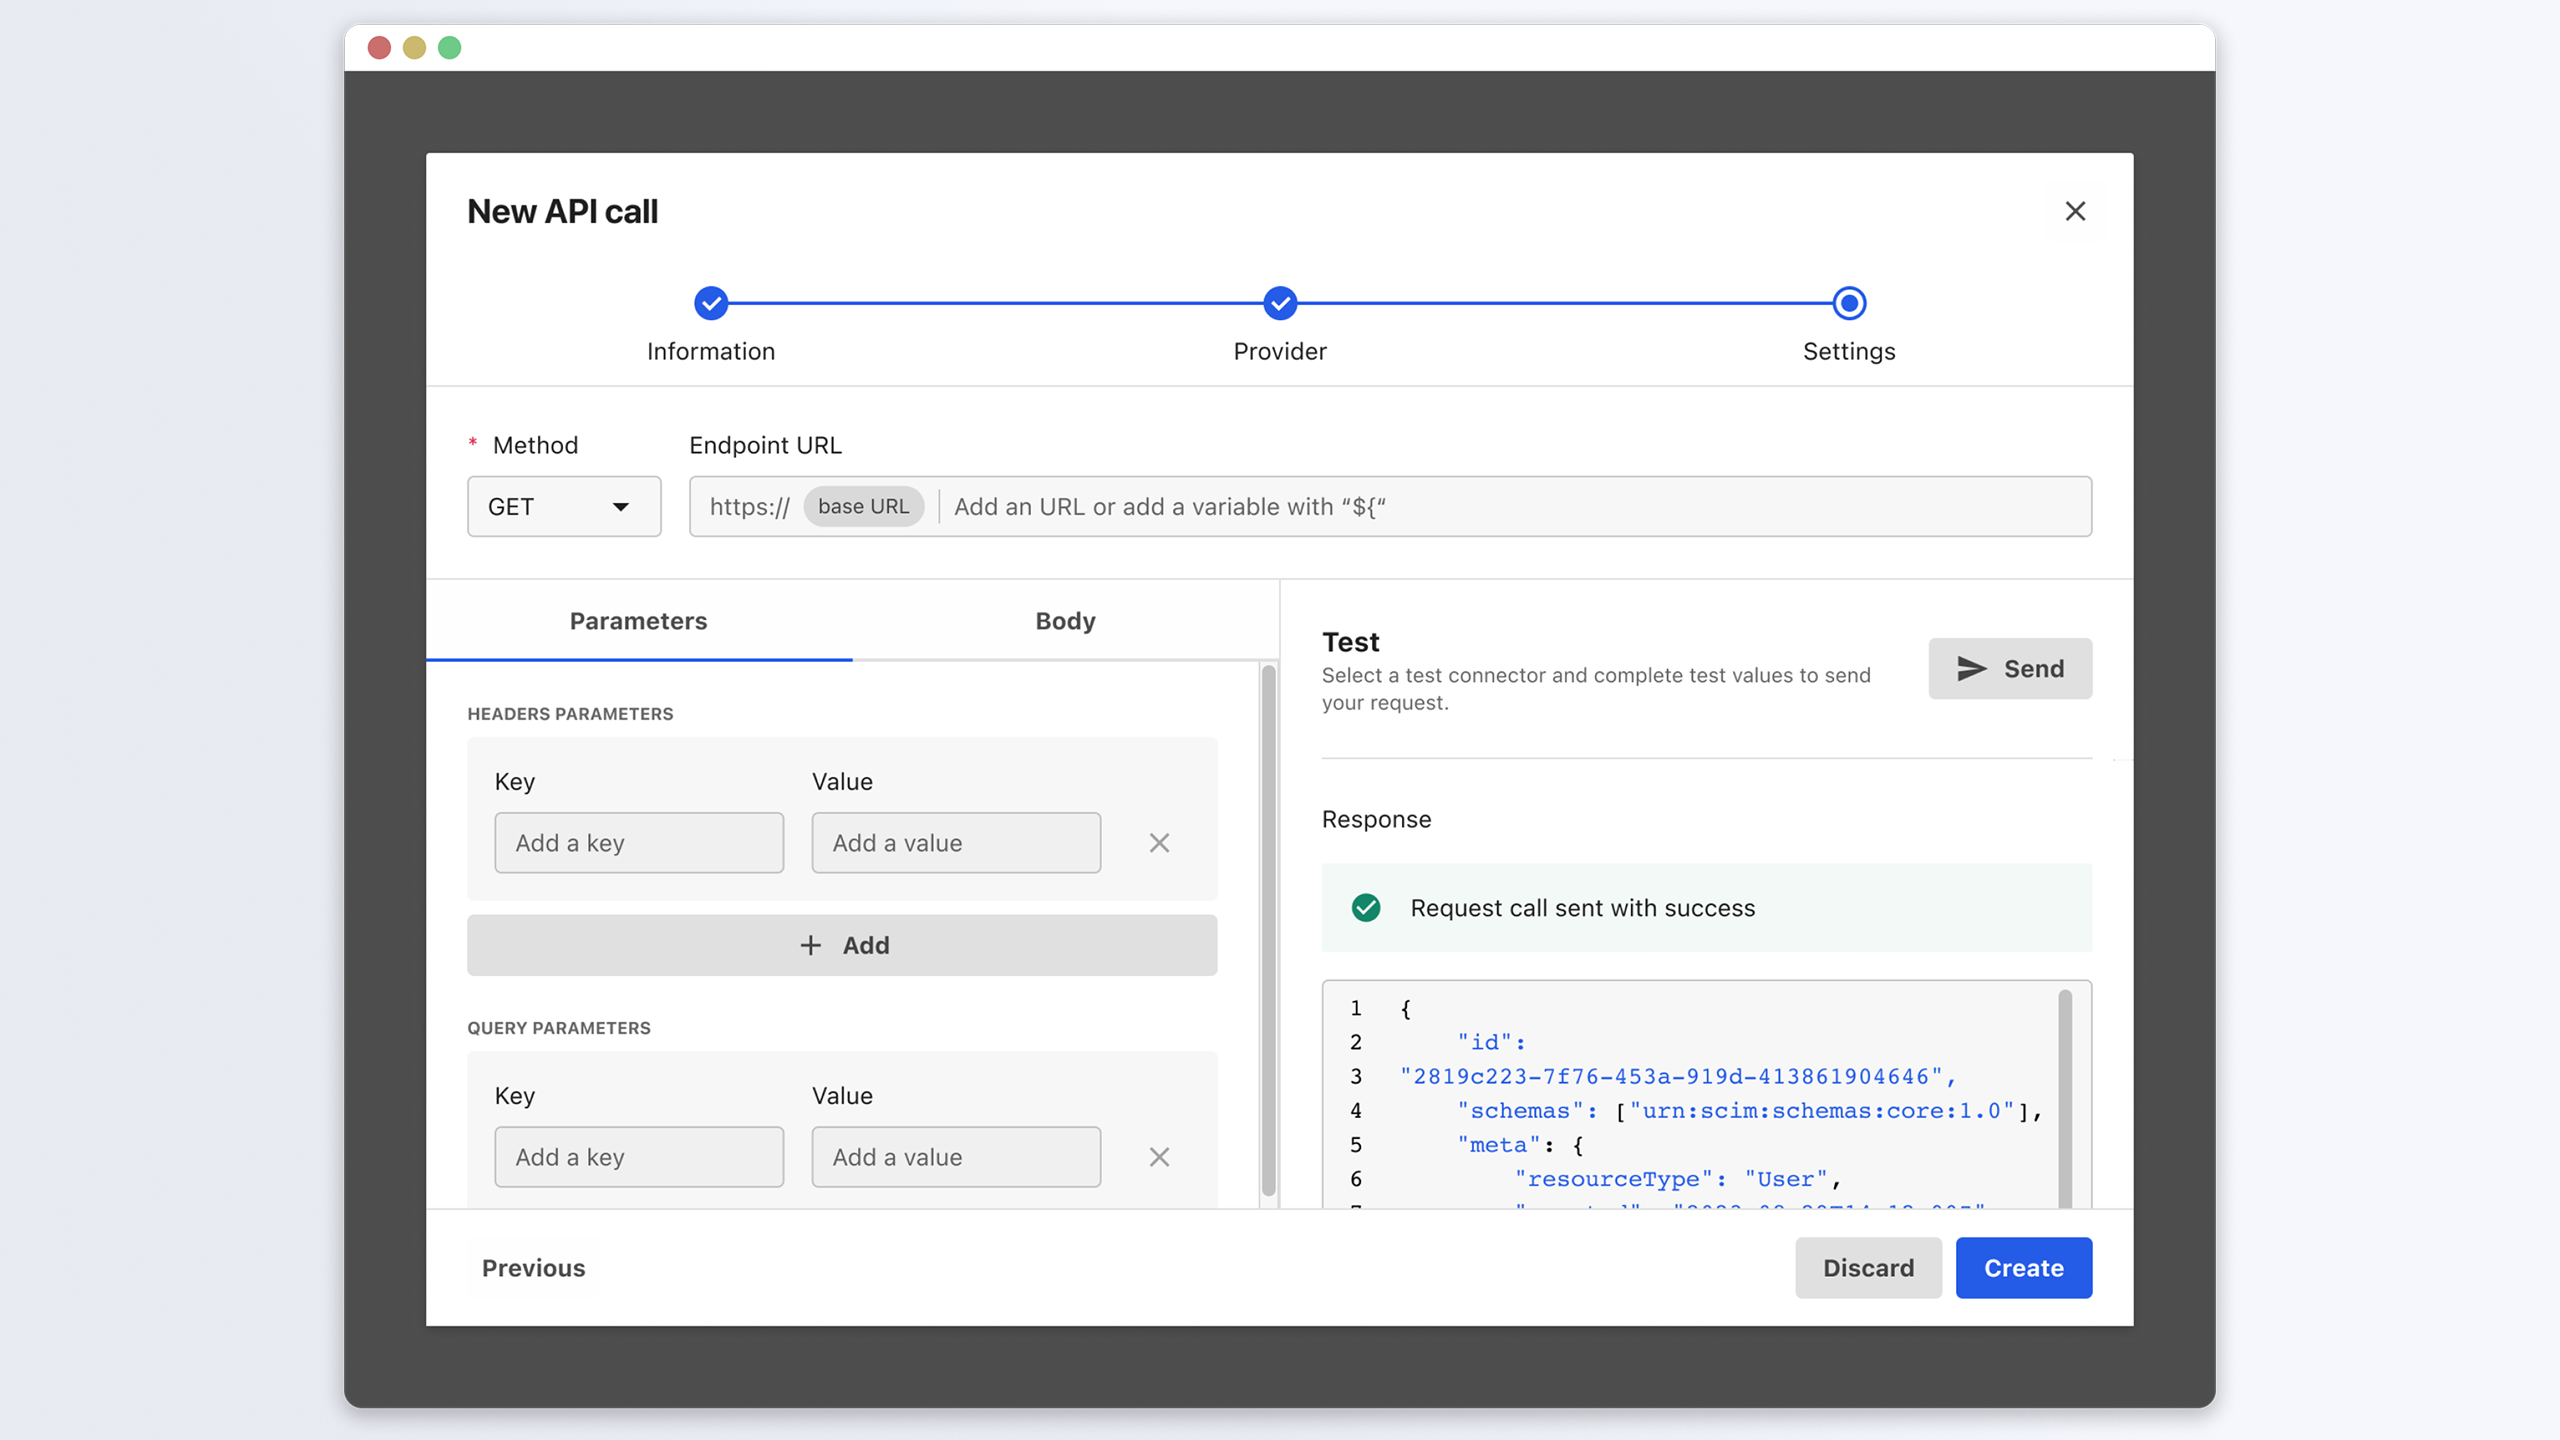
Task: Remove the headers parameter row
Action: pos(1159,843)
